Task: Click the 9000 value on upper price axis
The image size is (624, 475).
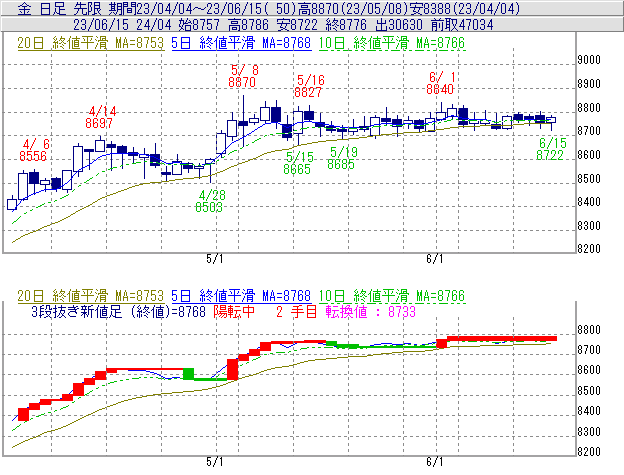Action: 588,60
